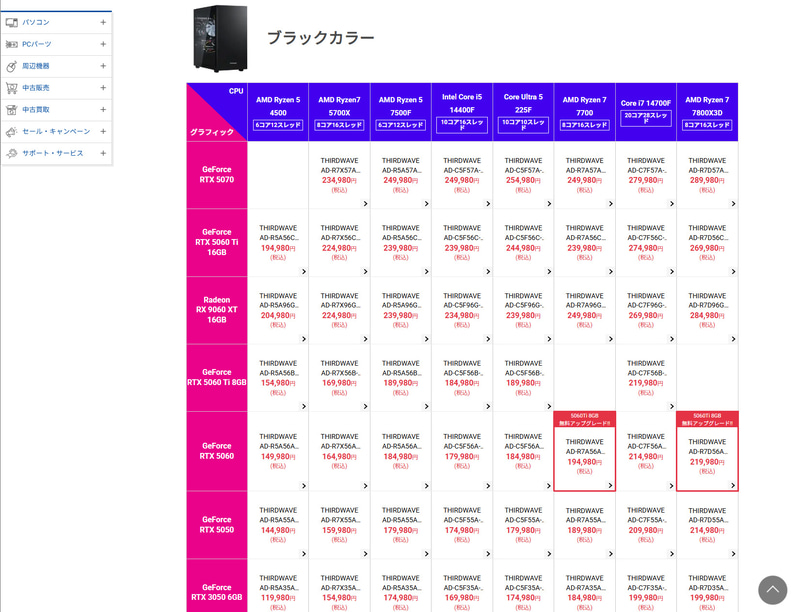This screenshot has height=612, width=800.
Task: Open the 289,980円 RTX 5070 7800X3D model
Action: pyautogui.click(x=707, y=175)
